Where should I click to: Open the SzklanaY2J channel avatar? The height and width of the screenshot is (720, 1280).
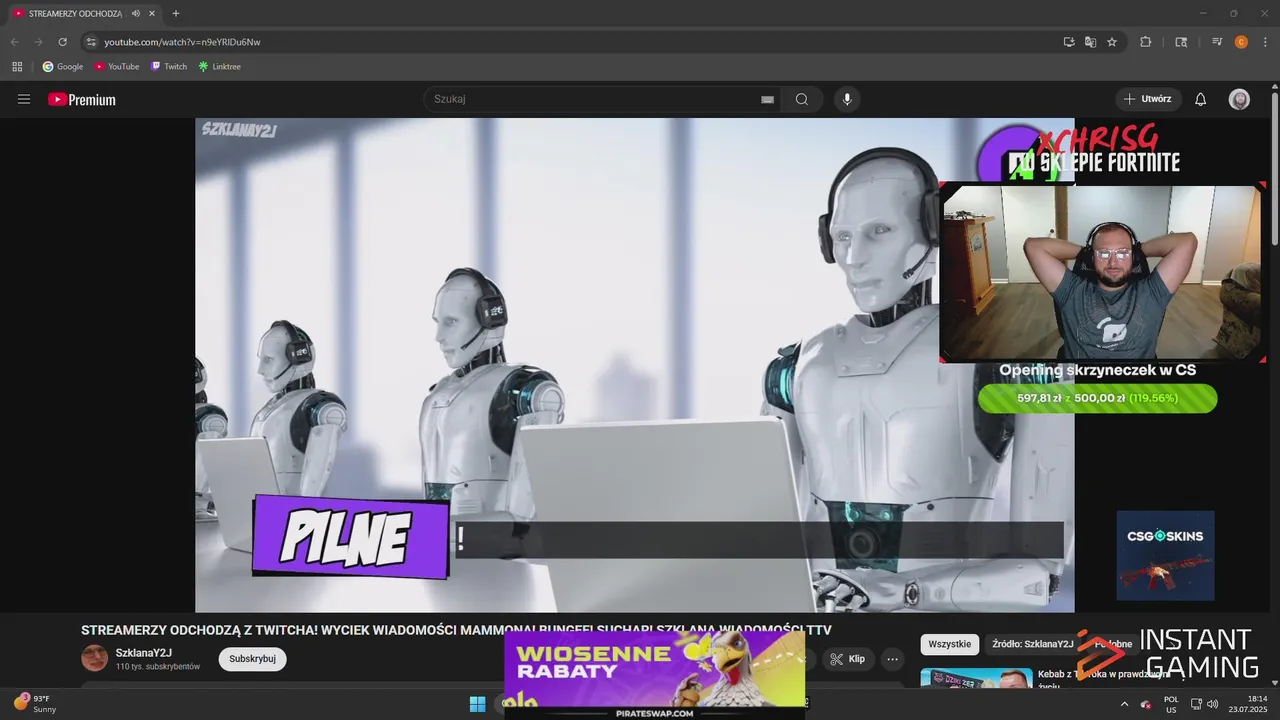click(x=94, y=658)
